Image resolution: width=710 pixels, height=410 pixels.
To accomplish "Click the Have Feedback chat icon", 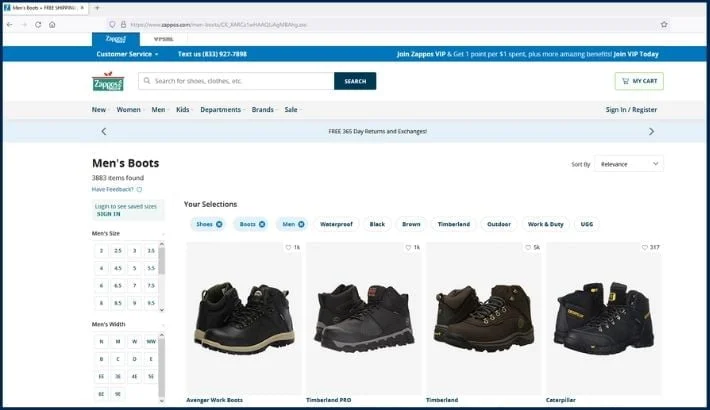I will tap(139, 189).
